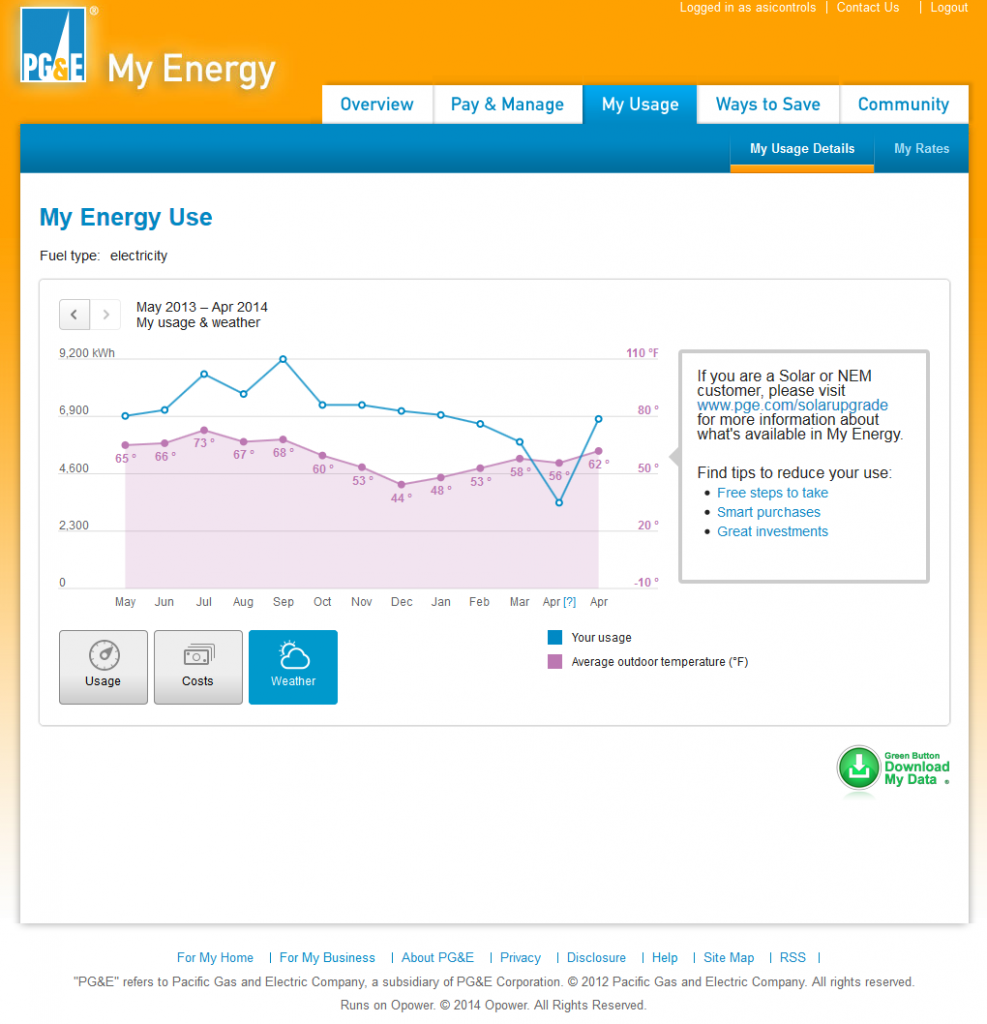Switch to Ways to Save tab
Image resolution: width=987 pixels, height=1024 pixels.
point(767,105)
